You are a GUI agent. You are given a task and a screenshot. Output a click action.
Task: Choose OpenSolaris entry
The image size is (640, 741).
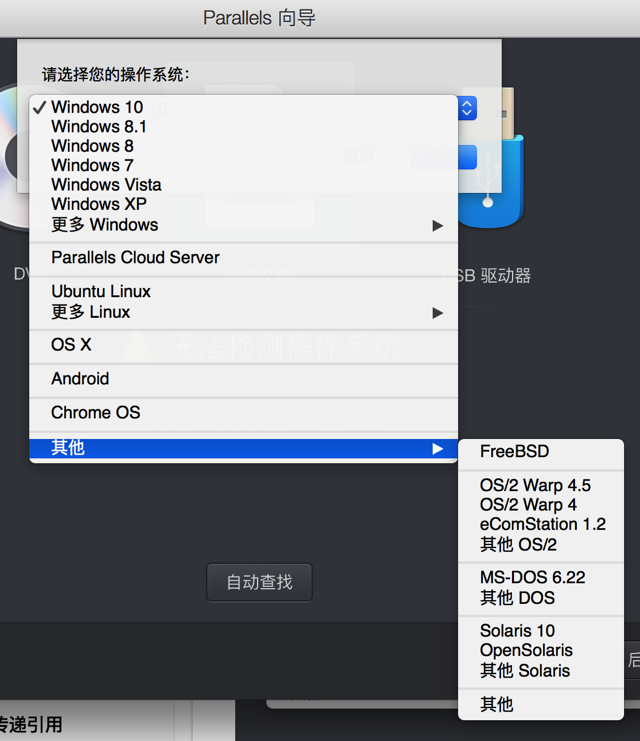click(x=541, y=650)
